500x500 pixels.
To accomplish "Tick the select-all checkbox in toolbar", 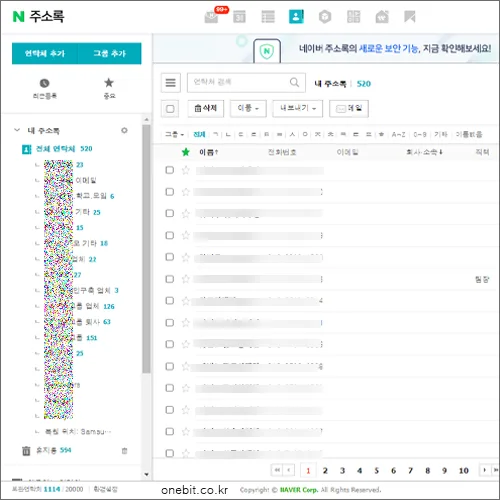I will [170, 109].
